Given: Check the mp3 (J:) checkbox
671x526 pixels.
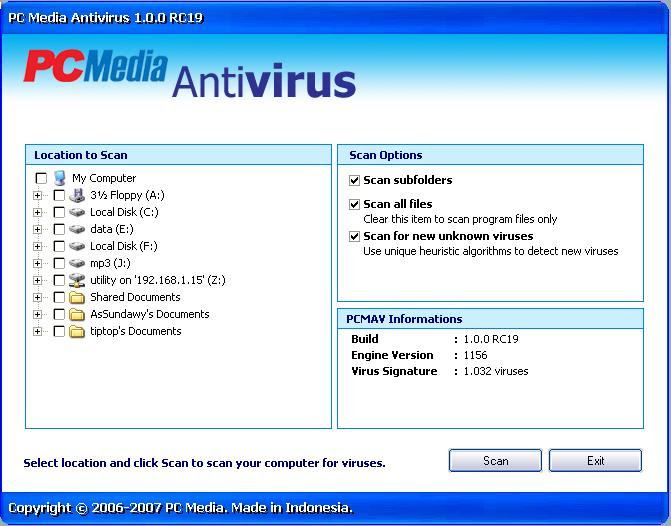Looking at the screenshot, I should (x=59, y=263).
